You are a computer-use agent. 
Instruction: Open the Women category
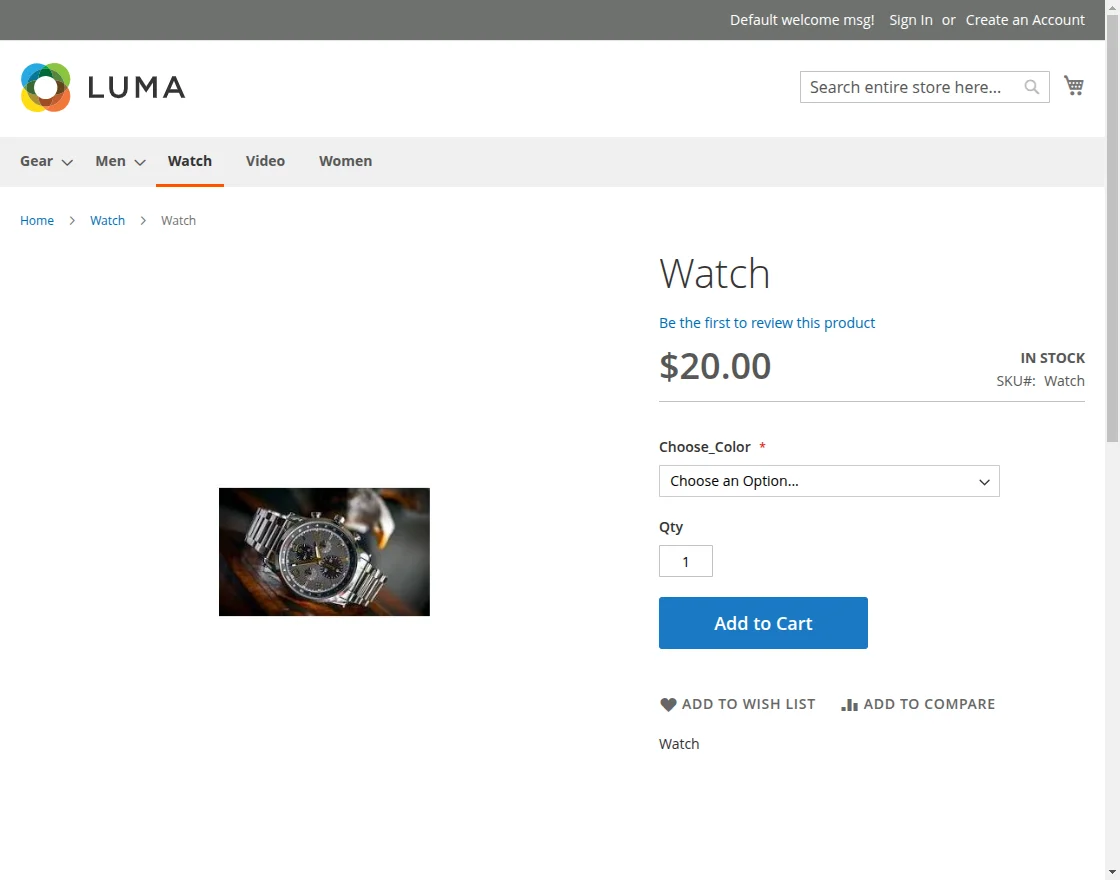click(345, 160)
